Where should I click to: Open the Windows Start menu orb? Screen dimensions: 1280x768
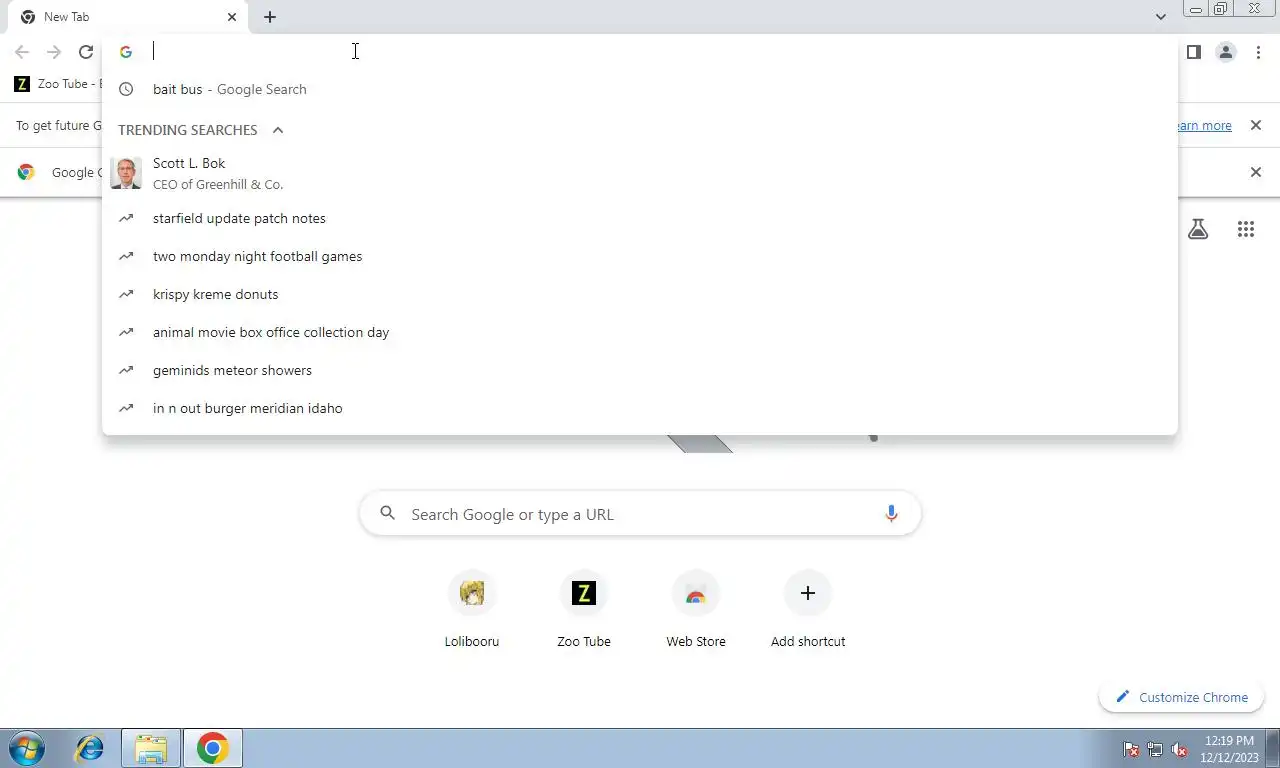pos(27,748)
